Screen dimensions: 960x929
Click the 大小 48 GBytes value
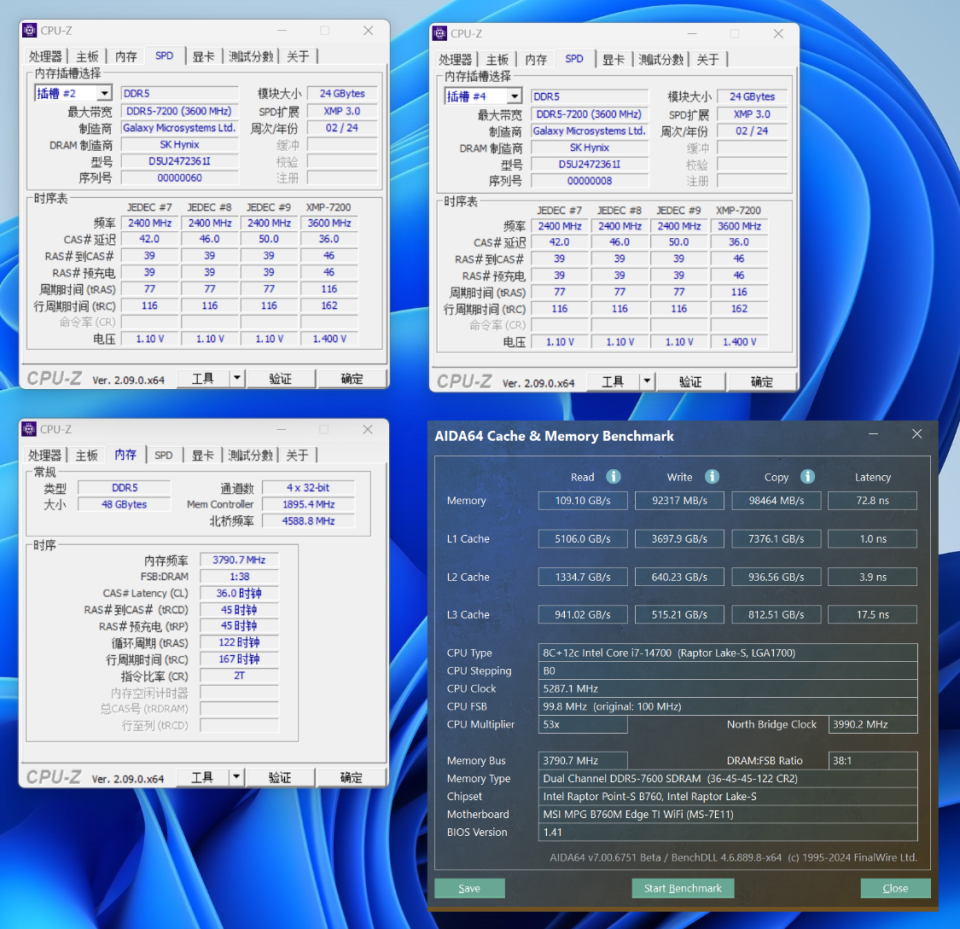coord(124,504)
